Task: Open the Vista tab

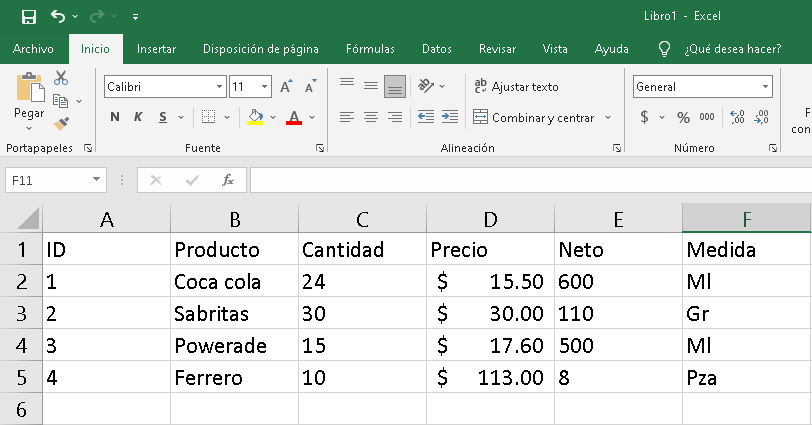Action: [x=555, y=49]
